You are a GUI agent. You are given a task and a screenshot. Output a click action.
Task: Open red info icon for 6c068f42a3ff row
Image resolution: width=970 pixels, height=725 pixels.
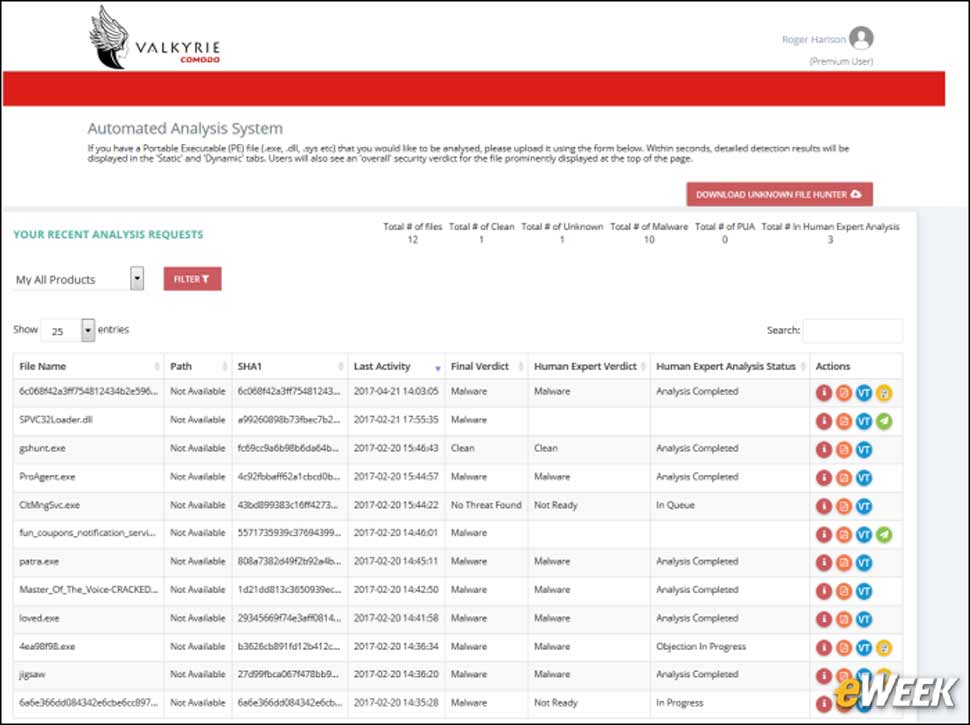click(x=823, y=393)
